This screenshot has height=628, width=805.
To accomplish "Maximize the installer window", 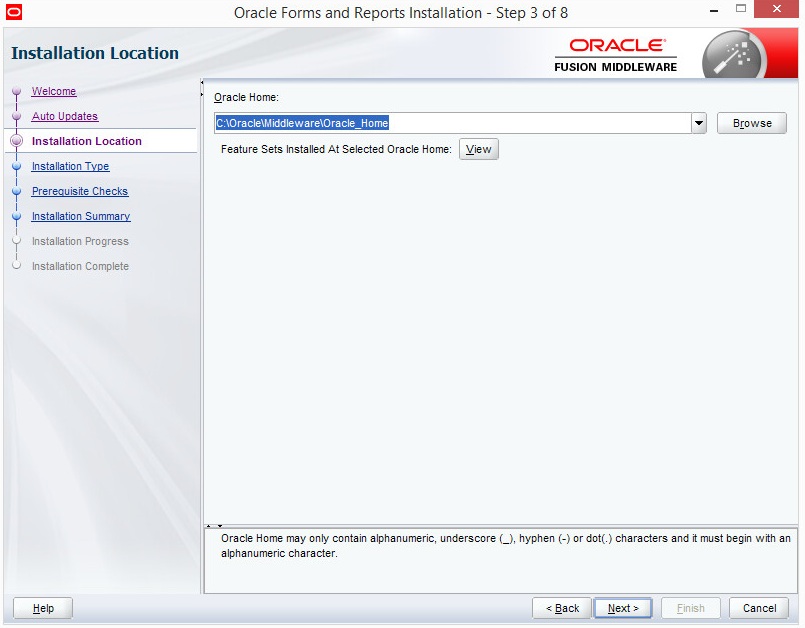I will coord(740,9).
